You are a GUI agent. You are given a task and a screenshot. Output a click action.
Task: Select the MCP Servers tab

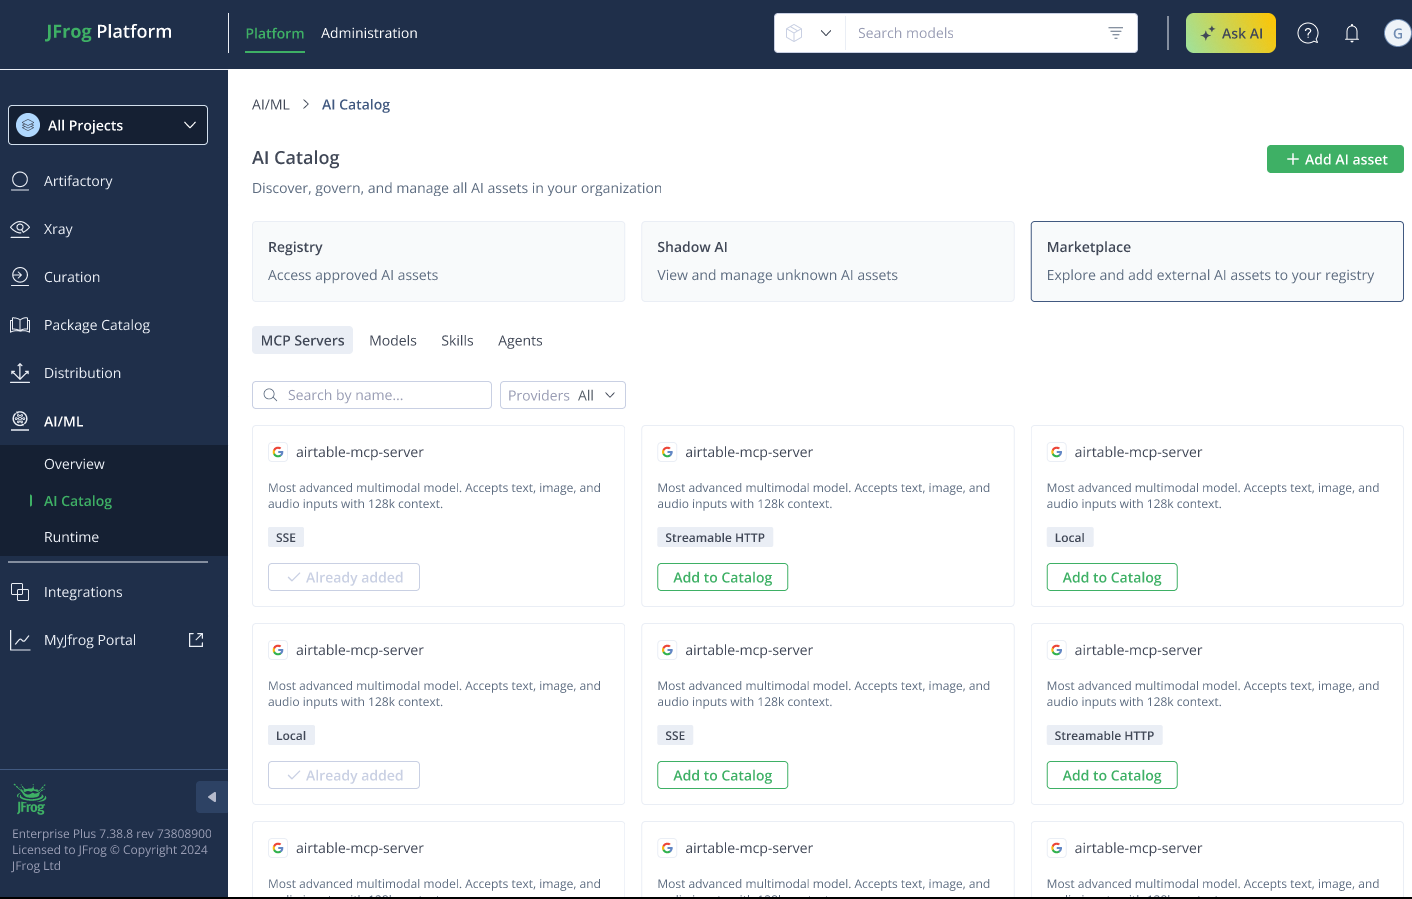303,340
